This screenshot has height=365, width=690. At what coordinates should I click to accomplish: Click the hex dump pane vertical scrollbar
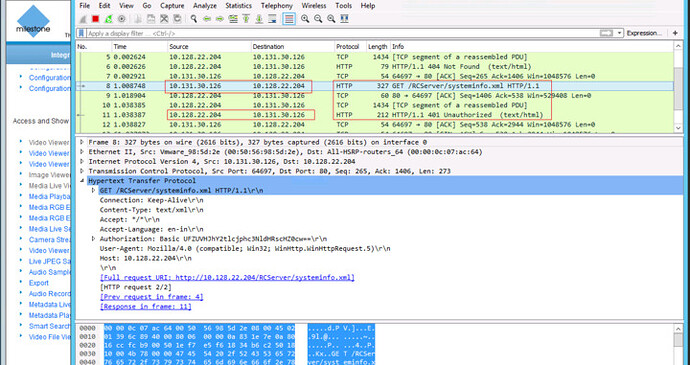pos(678,345)
